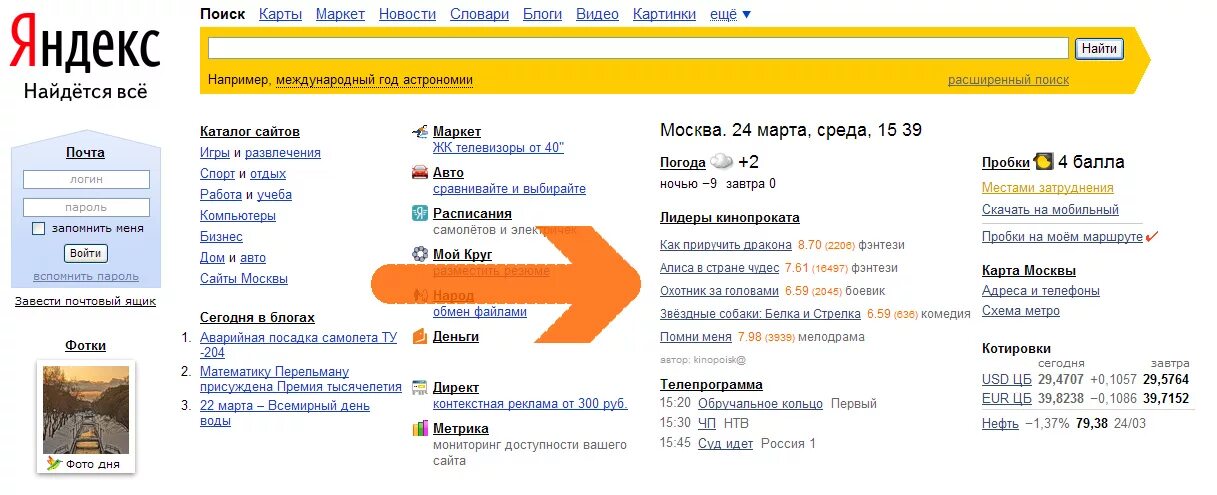This screenshot has height=495, width=1217.
Task: Click the Найти search button
Action: pos(1099,48)
